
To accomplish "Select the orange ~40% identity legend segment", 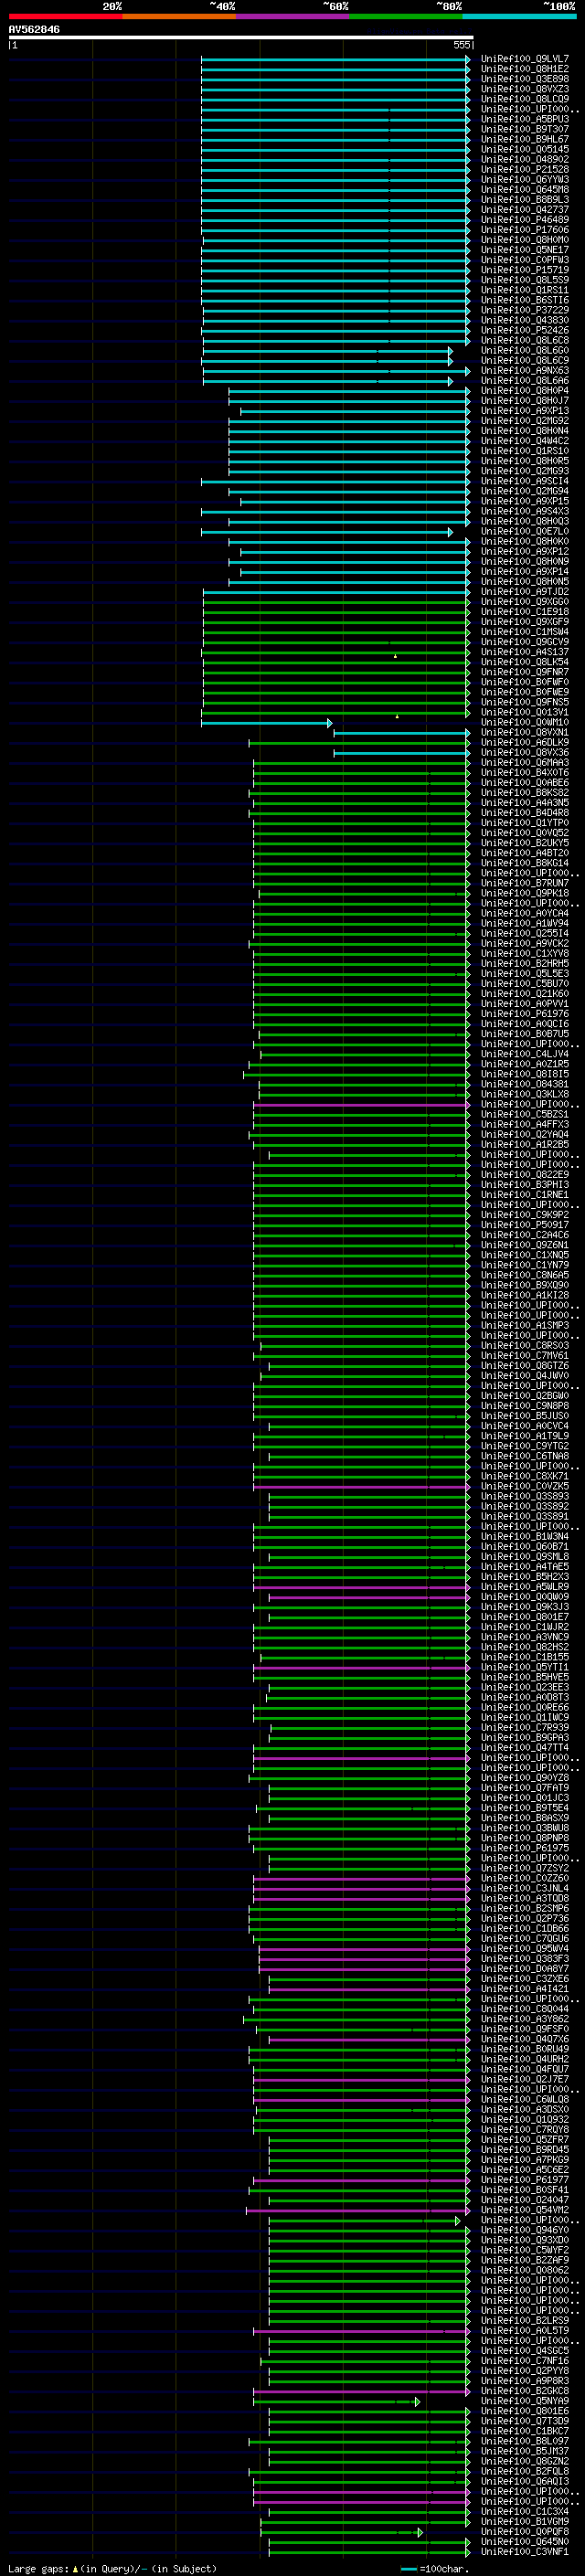I will point(179,16).
